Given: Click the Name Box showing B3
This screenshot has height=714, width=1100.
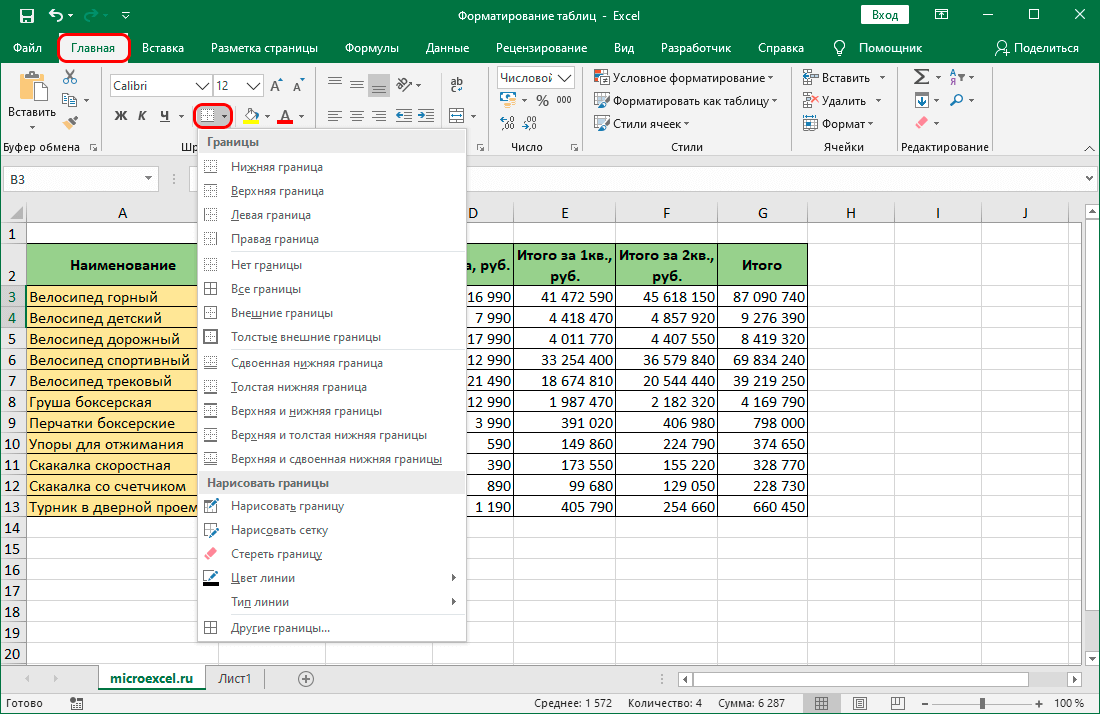Looking at the screenshot, I should [70, 179].
